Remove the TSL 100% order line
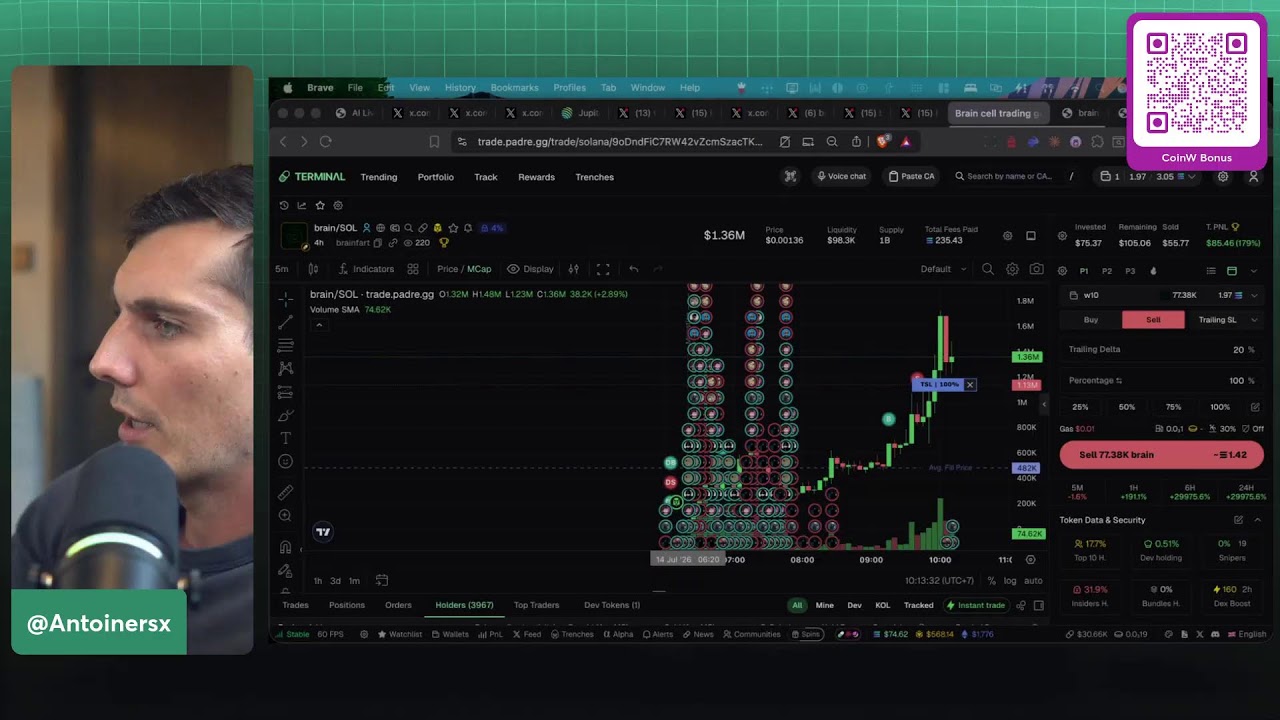 (x=969, y=385)
